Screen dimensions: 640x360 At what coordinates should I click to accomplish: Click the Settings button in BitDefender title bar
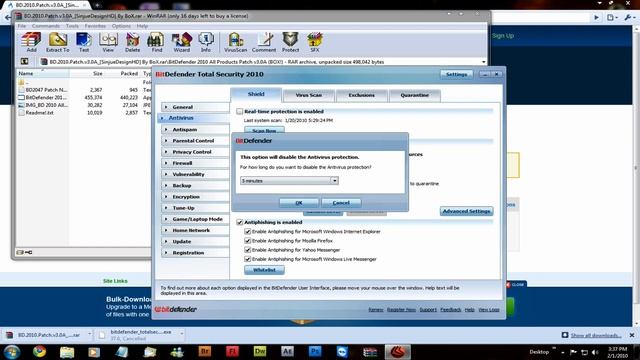point(456,74)
